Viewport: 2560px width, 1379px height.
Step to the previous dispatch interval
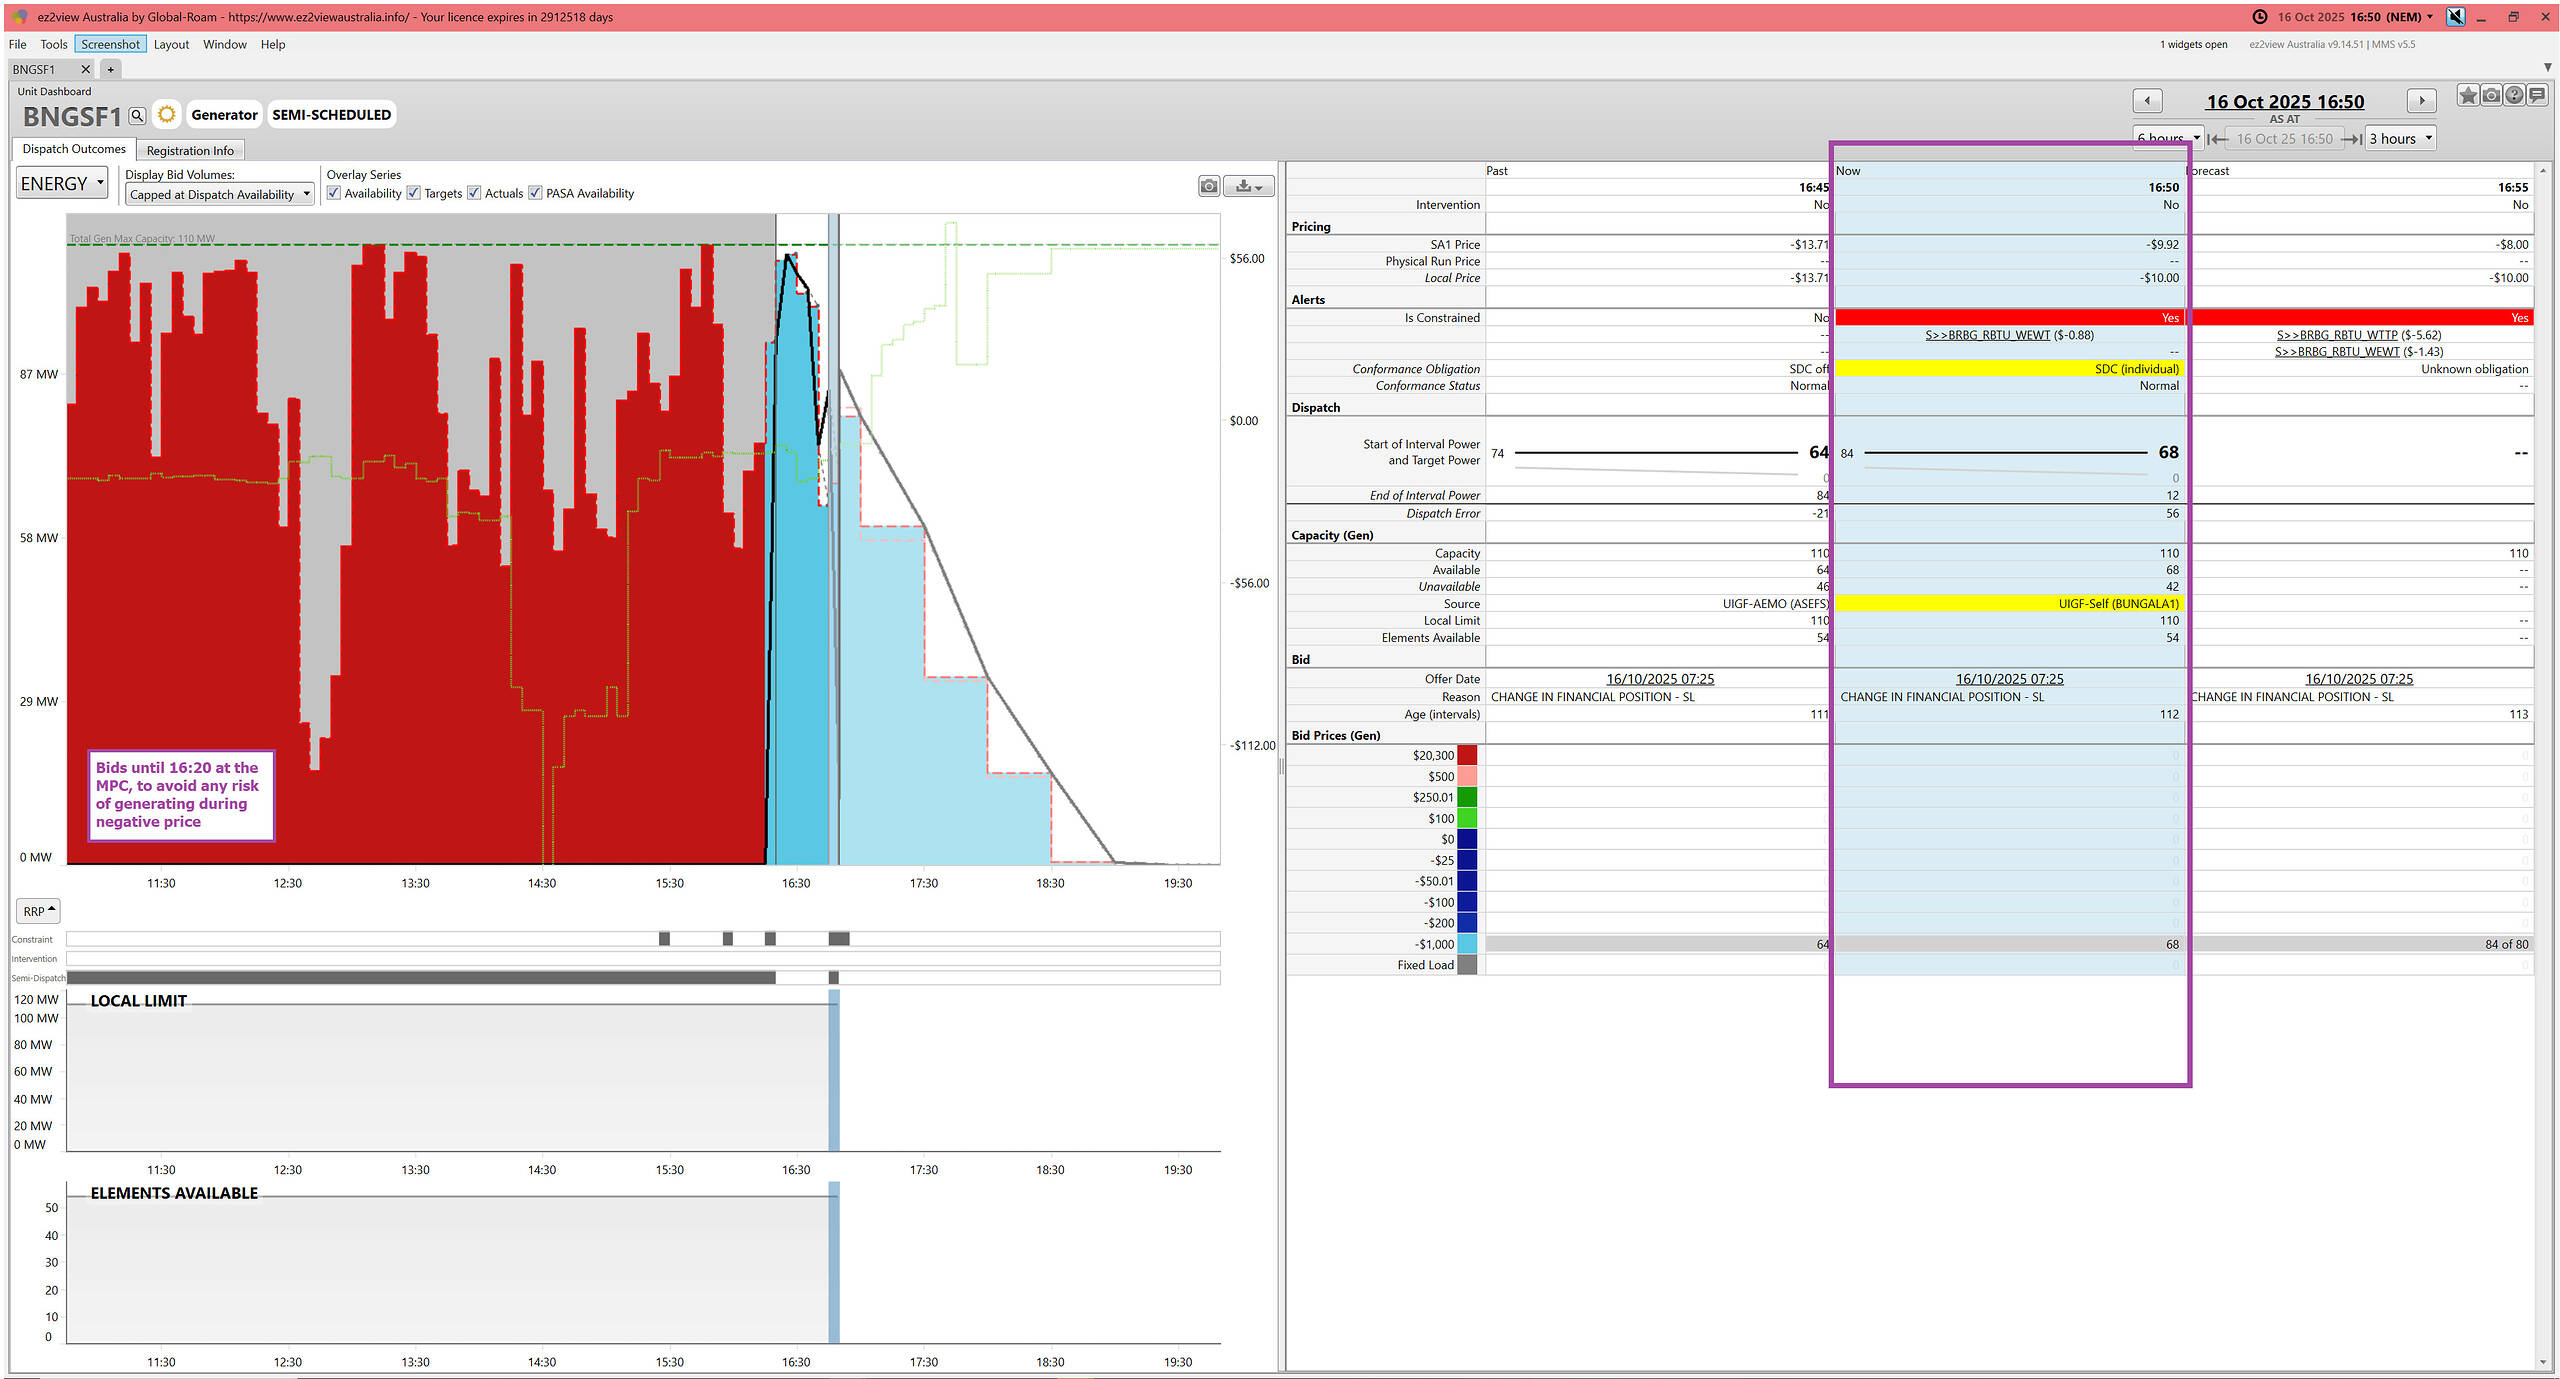pos(2147,101)
